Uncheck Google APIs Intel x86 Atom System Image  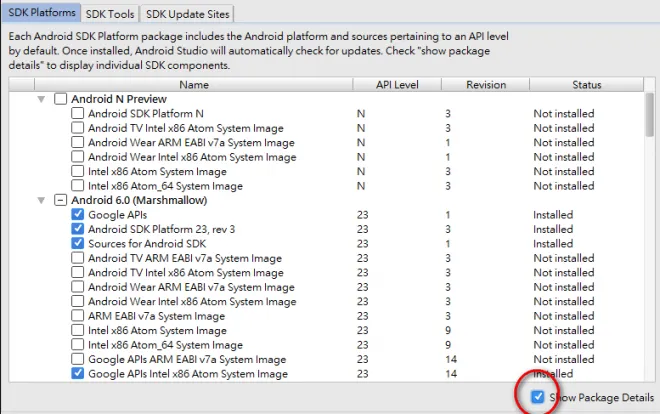(77, 373)
